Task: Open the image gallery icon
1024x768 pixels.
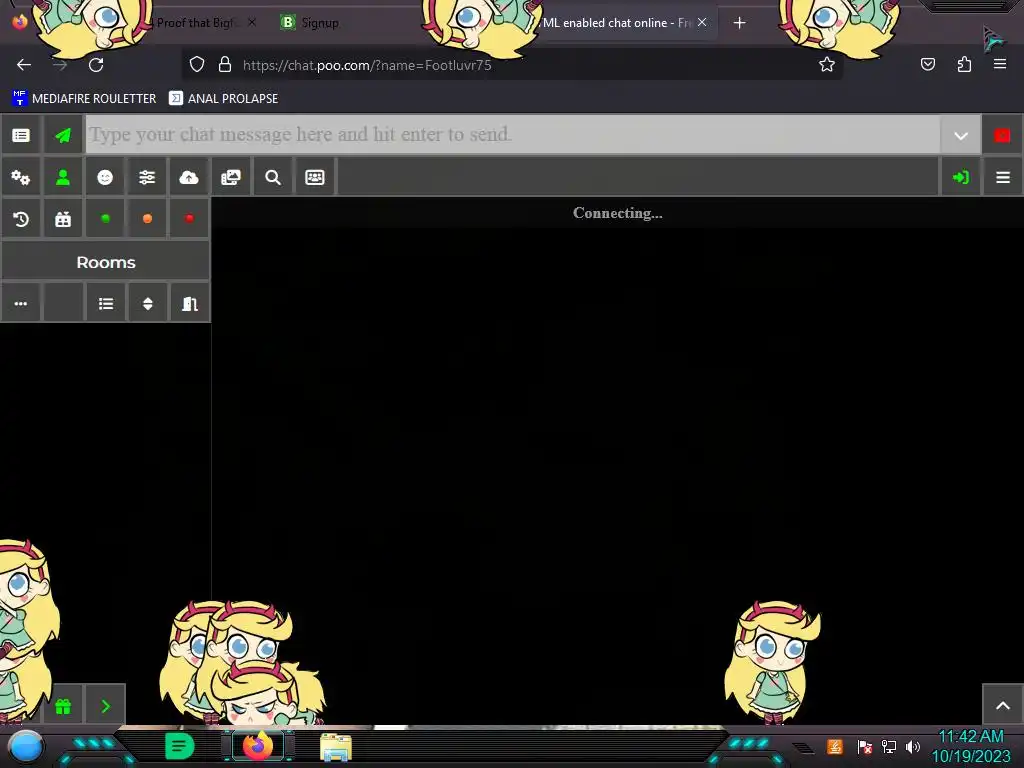Action: click(231, 177)
